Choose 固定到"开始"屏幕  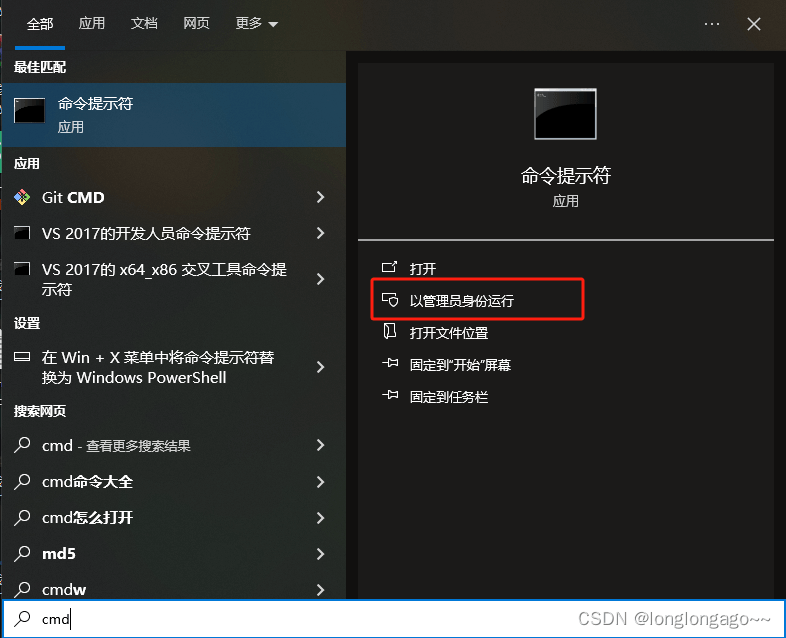click(460, 365)
